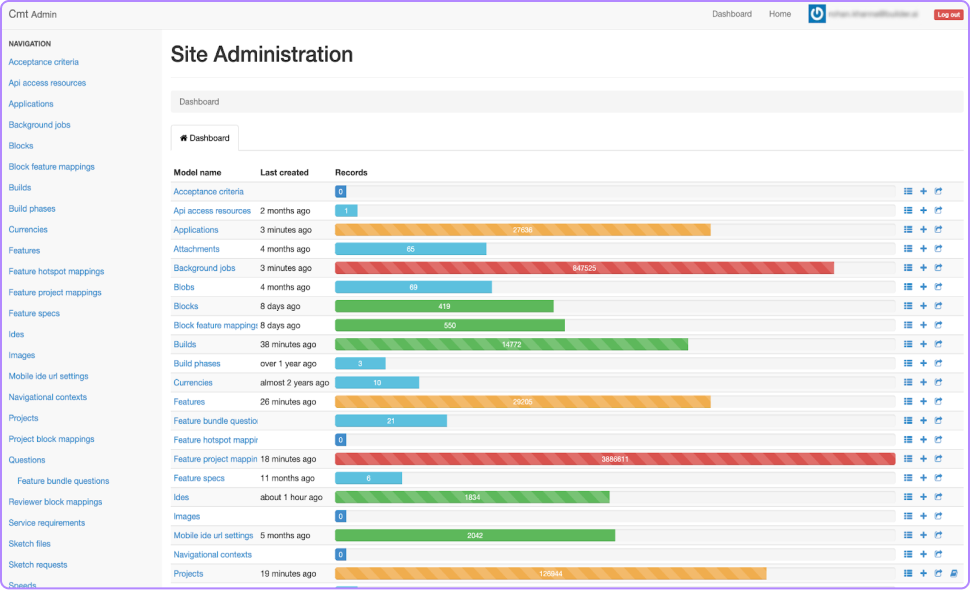Plus icon in Ides row
Viewport: 970px width, 590px height.
pos(923,497)
